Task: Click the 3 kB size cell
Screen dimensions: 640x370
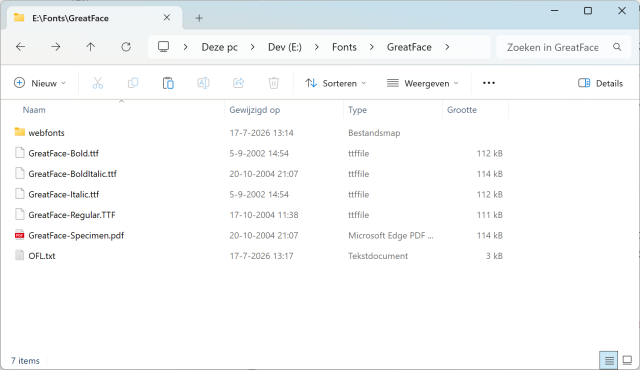Action: pyautogui.click(x=494, y=256)
